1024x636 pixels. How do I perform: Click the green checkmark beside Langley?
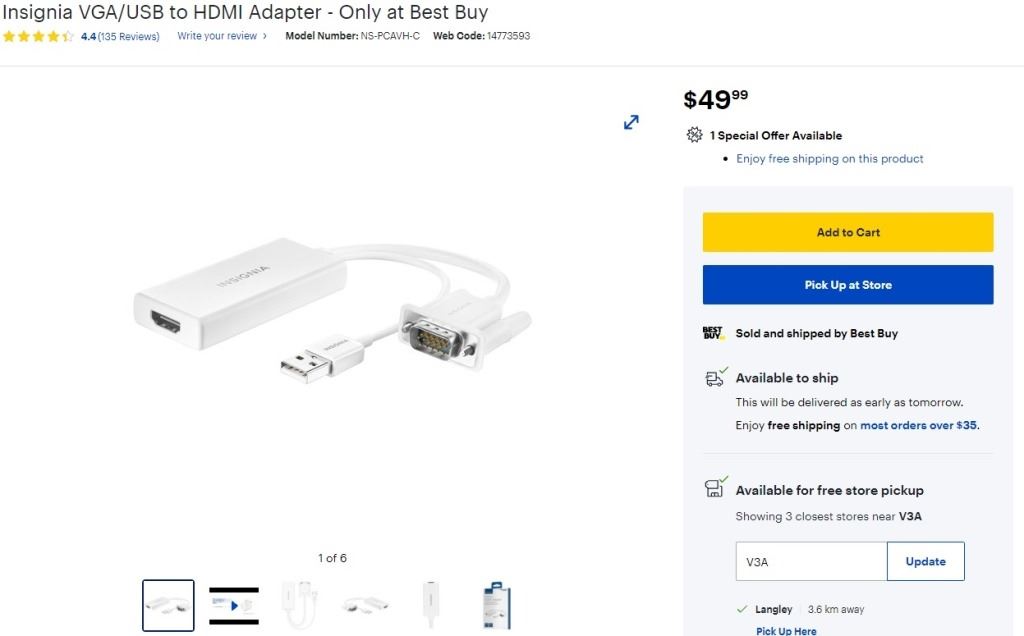point(742,609)
